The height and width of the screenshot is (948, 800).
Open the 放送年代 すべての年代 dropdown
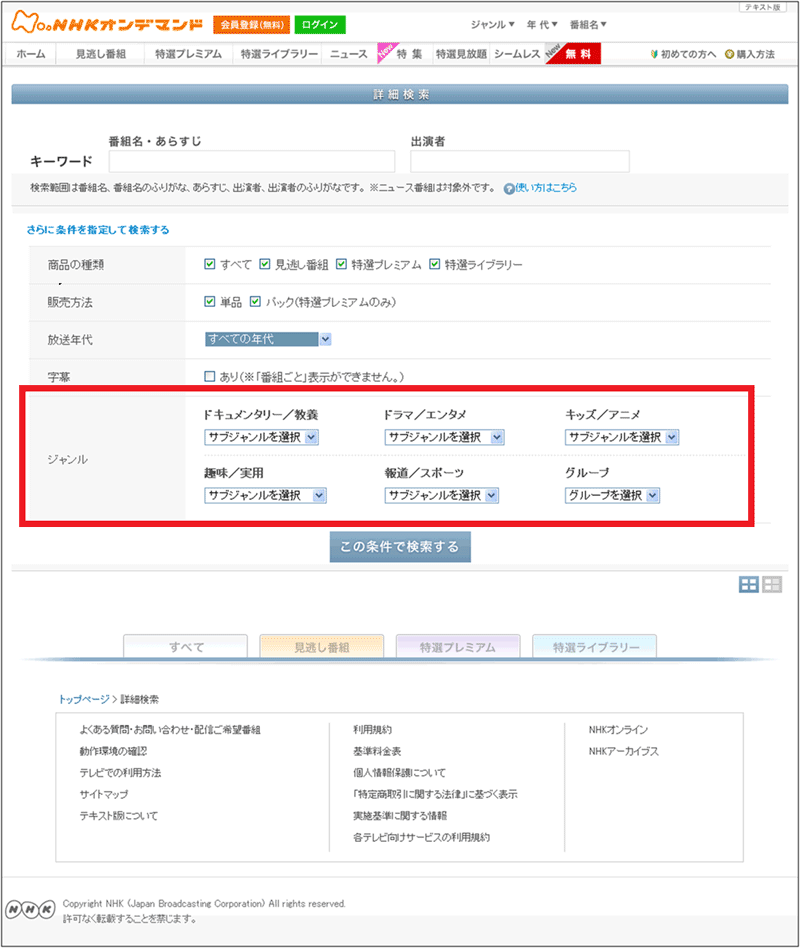click(268, 339)
